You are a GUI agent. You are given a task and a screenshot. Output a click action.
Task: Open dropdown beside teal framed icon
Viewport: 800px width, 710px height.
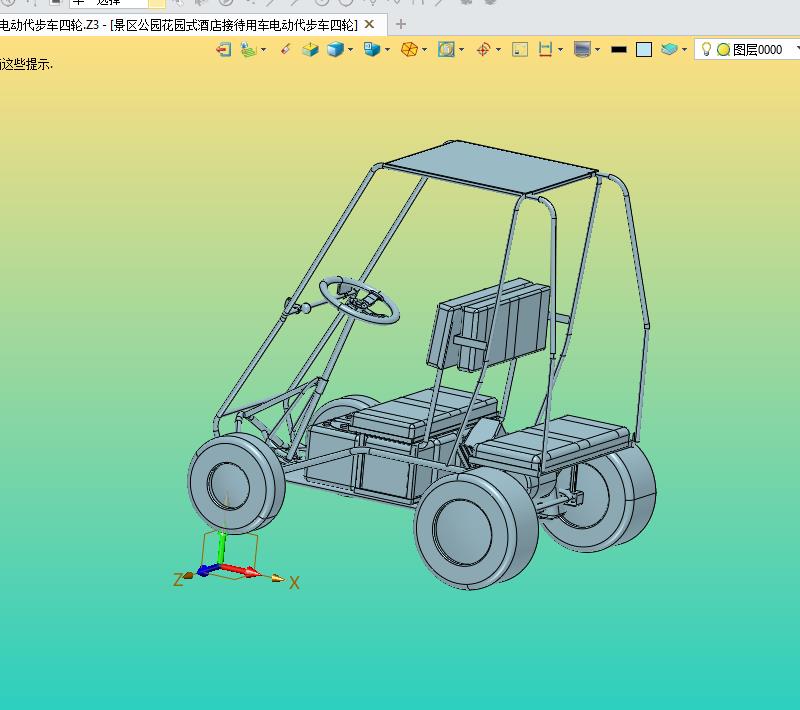coord(462,49)
